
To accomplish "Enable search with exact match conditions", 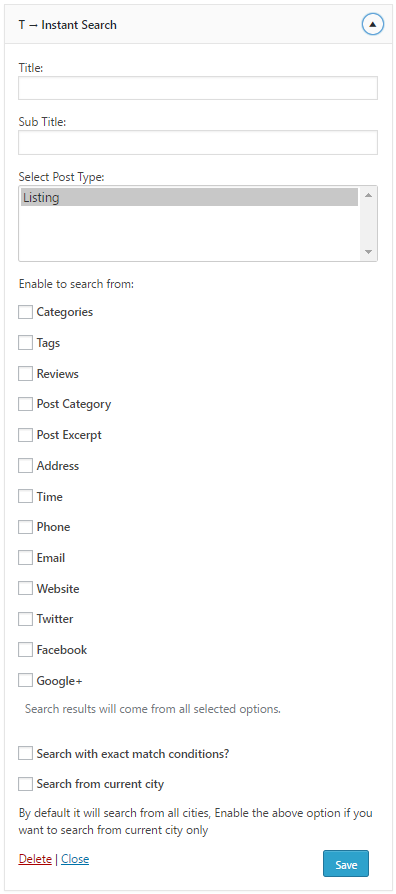I will coord(25,754).
